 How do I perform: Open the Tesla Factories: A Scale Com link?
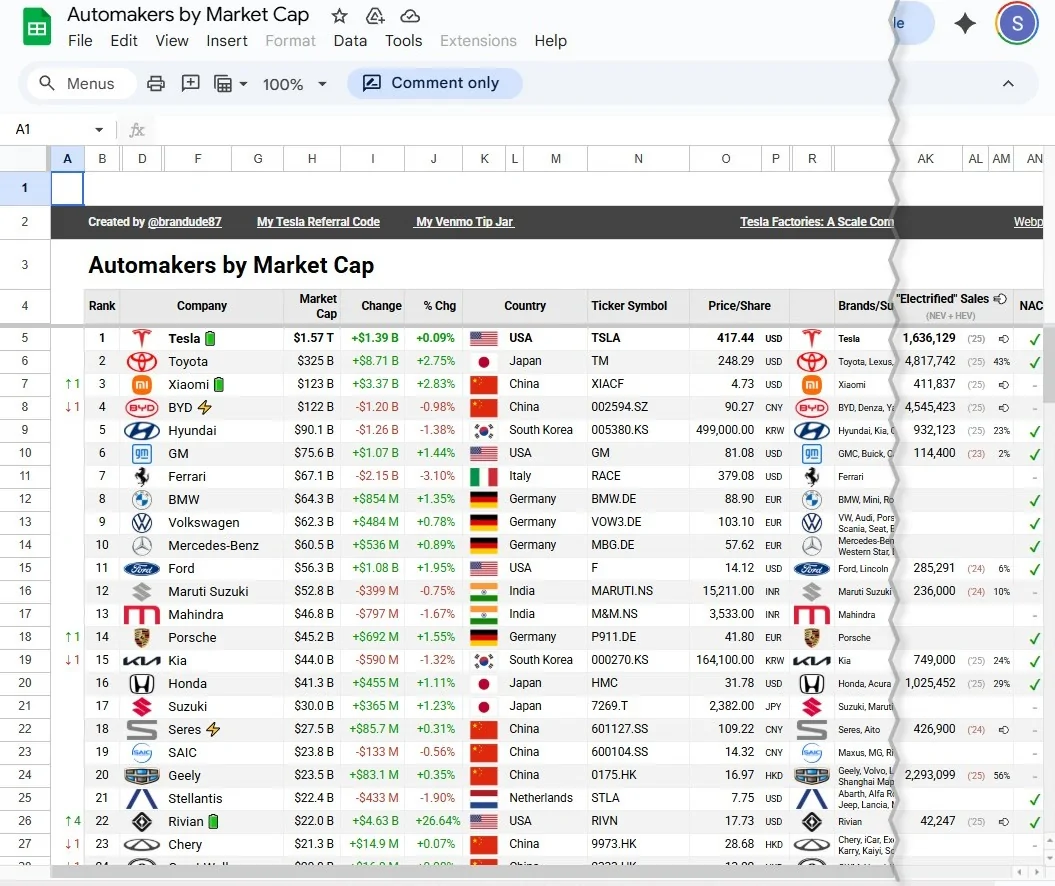click(817, 222)
